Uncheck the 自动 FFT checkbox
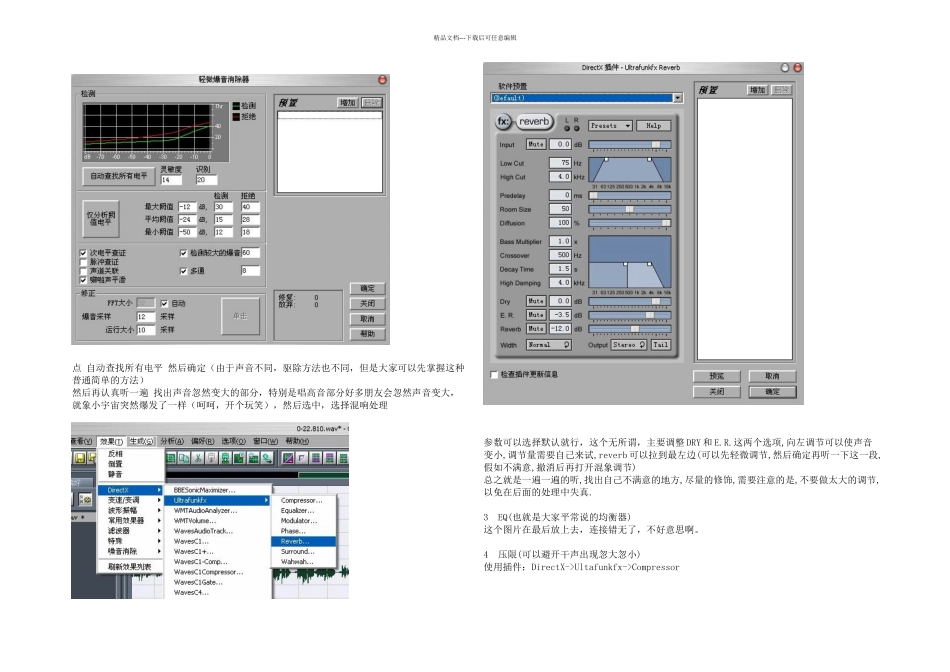 (x=164, y=303)
